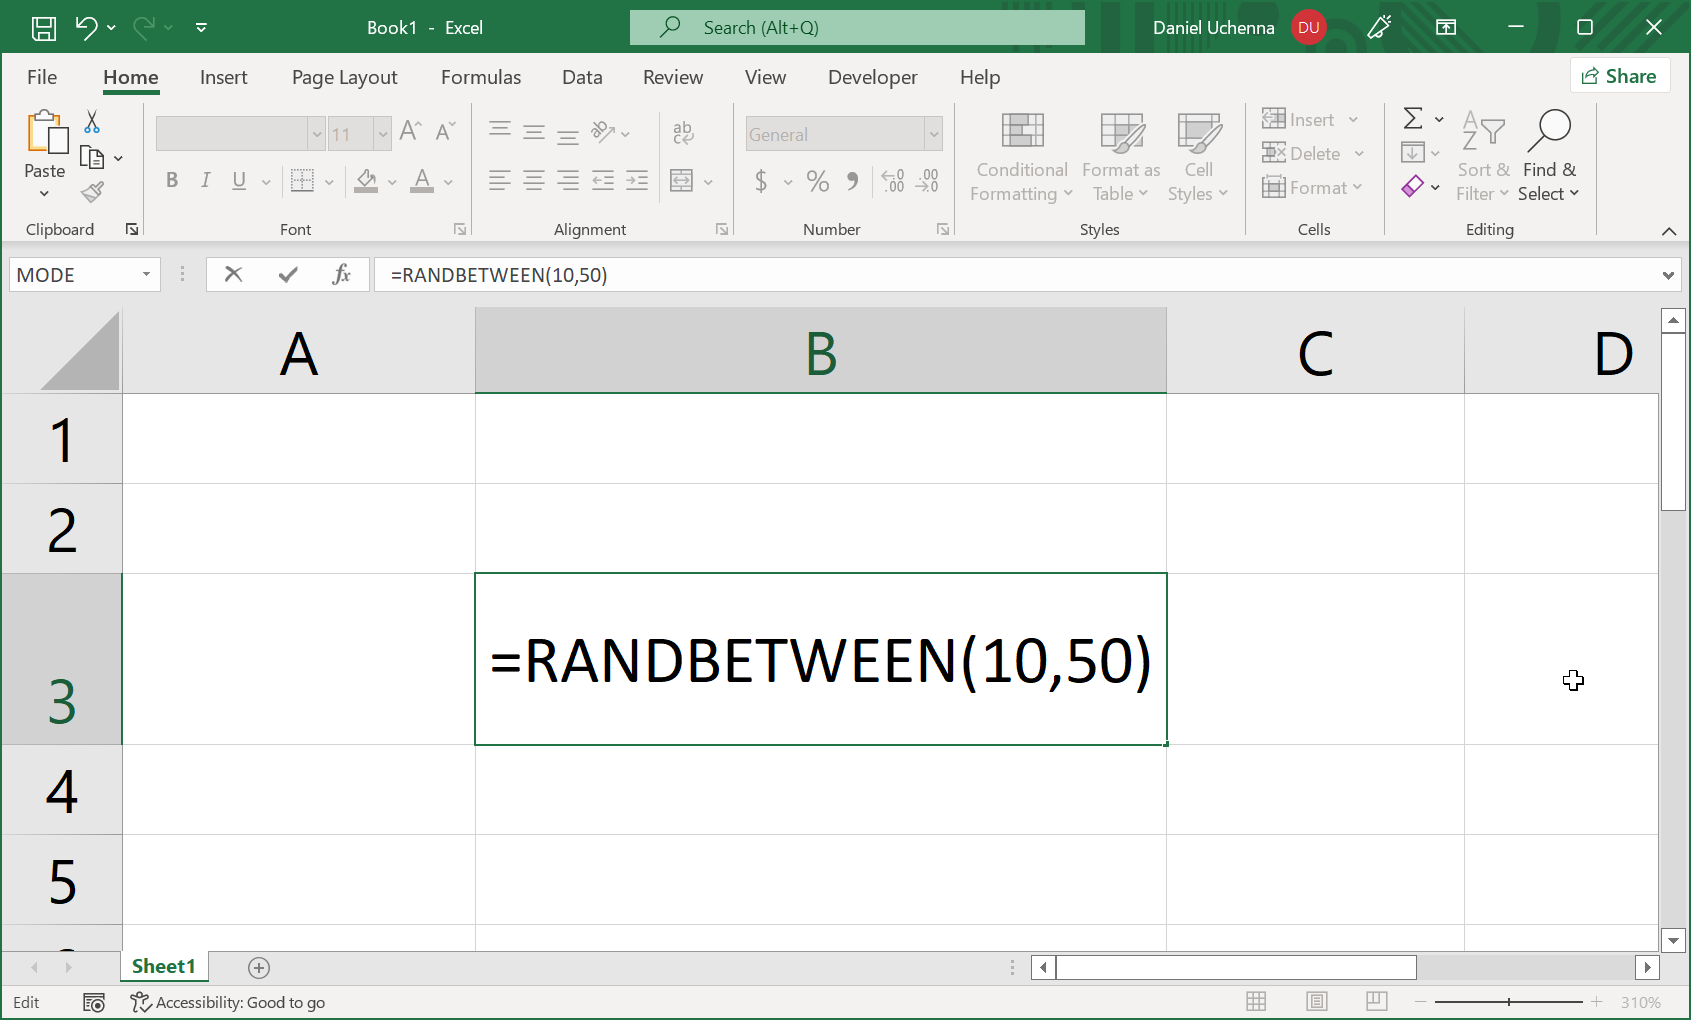Click the Insert Function fx button
Viewport: 1691px width, 1020px height.
(x=343, y=274)
